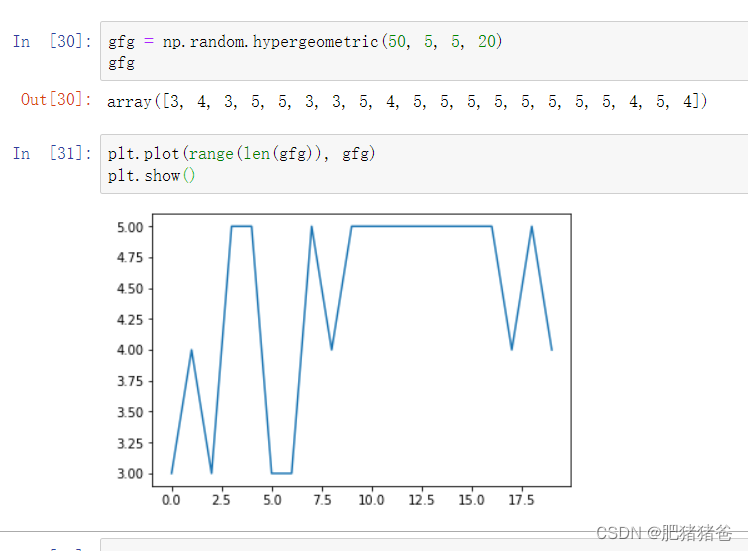
Task: Click the plt.plot(range(len(gfg)), gfg) line
Action: [x=241, y=154]
